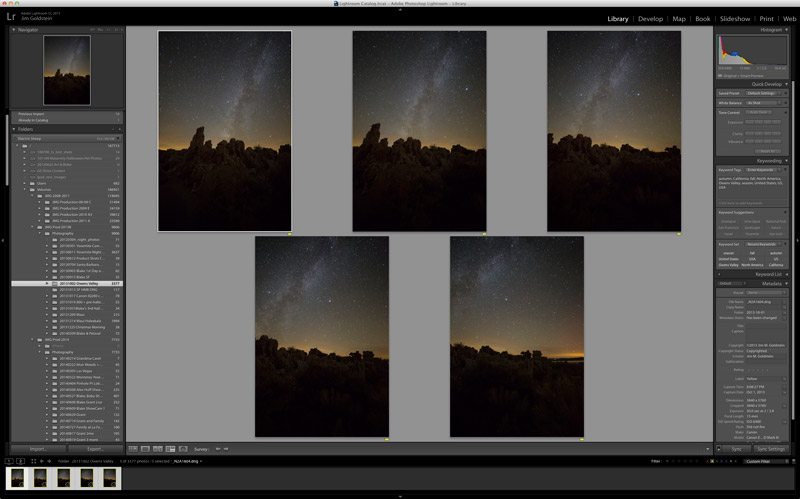Click the Exposure adjustment buttons row
The image size is (800, 499).
click(763, 122)
